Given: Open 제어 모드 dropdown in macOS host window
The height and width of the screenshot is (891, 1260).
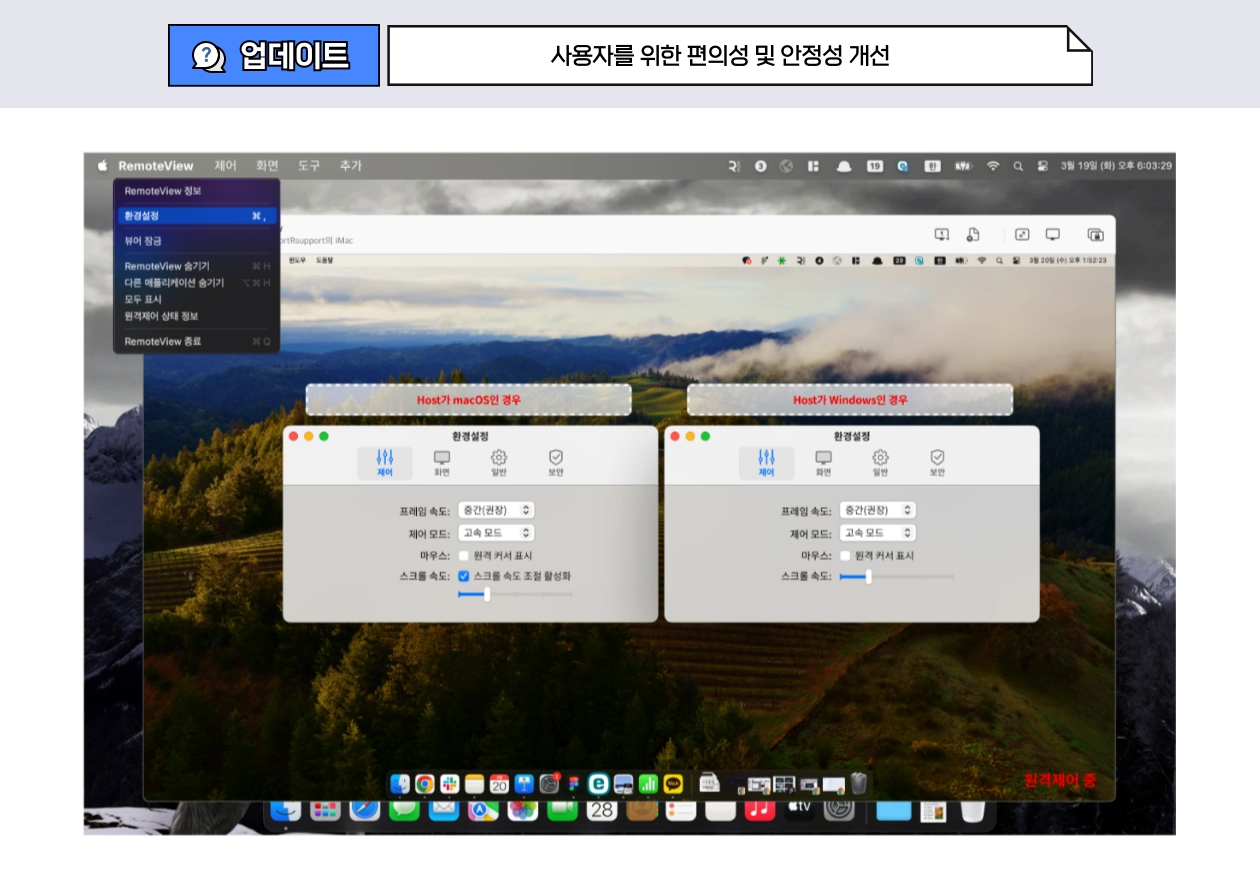Looking at the screenshot, I should coord(496,533).
